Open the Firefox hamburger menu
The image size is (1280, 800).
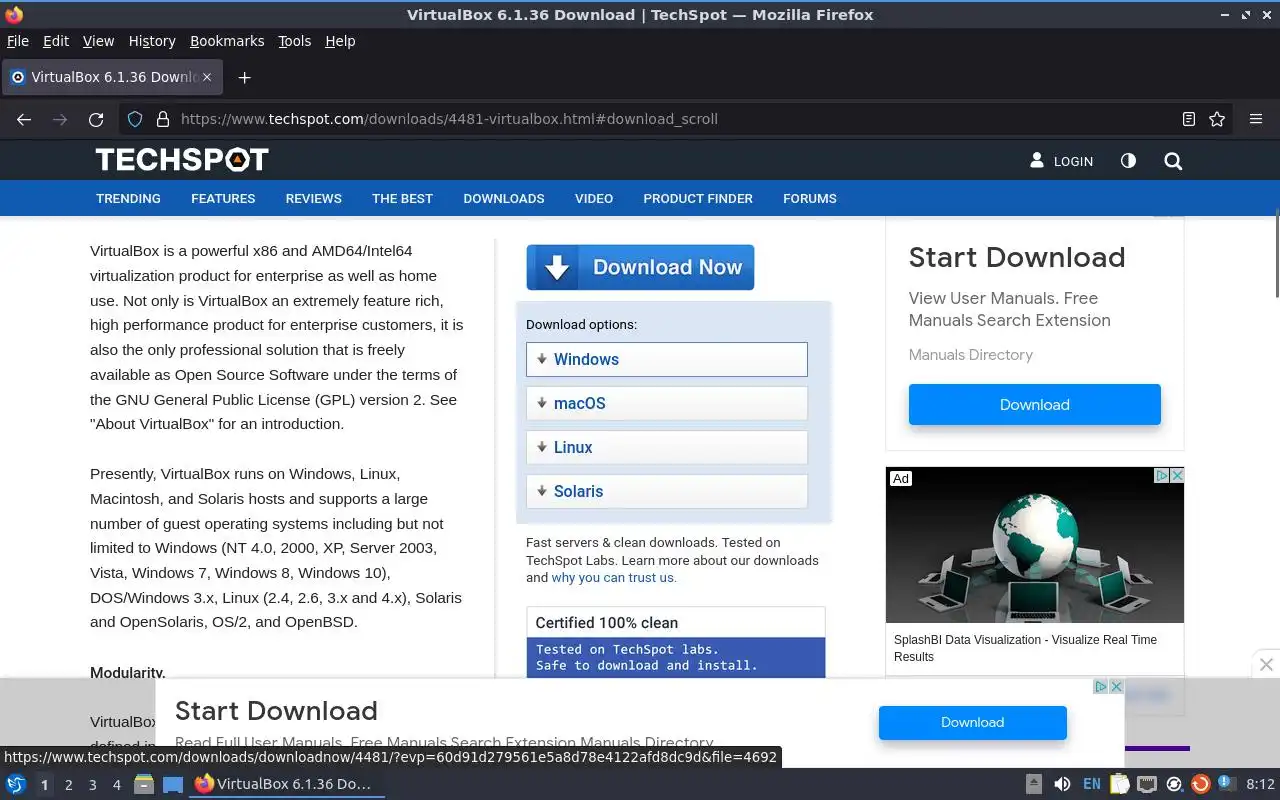coord(1256,119)
